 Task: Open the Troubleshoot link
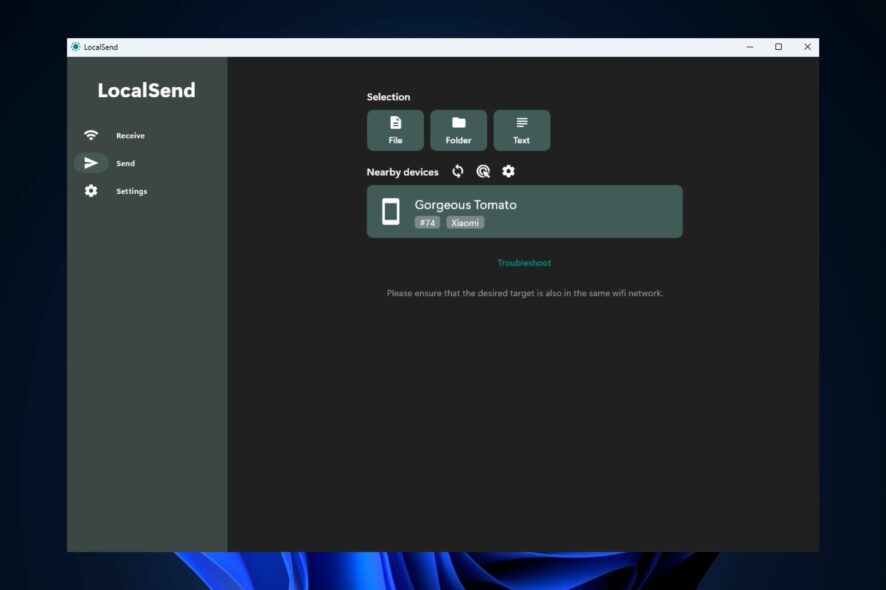(524, 262)
